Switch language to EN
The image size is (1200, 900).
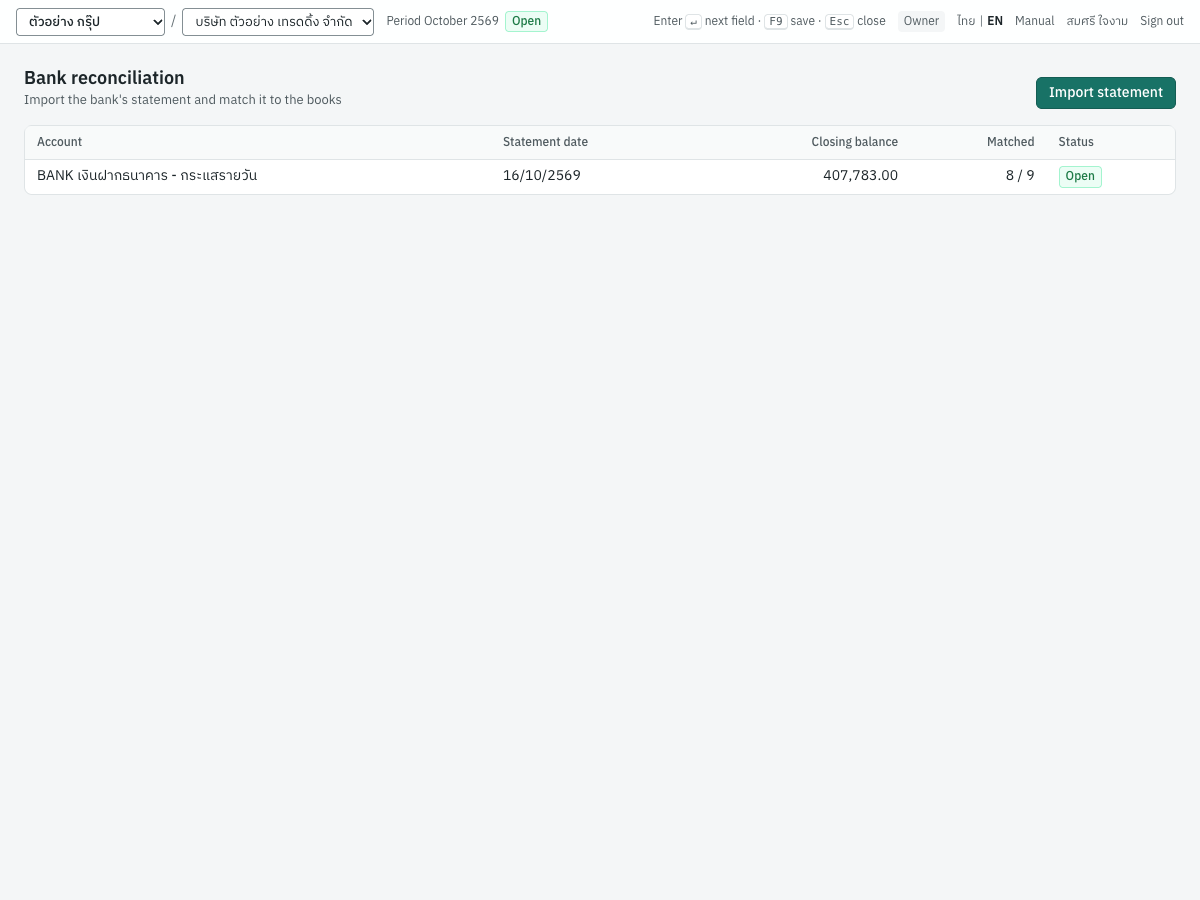point(995,21)
